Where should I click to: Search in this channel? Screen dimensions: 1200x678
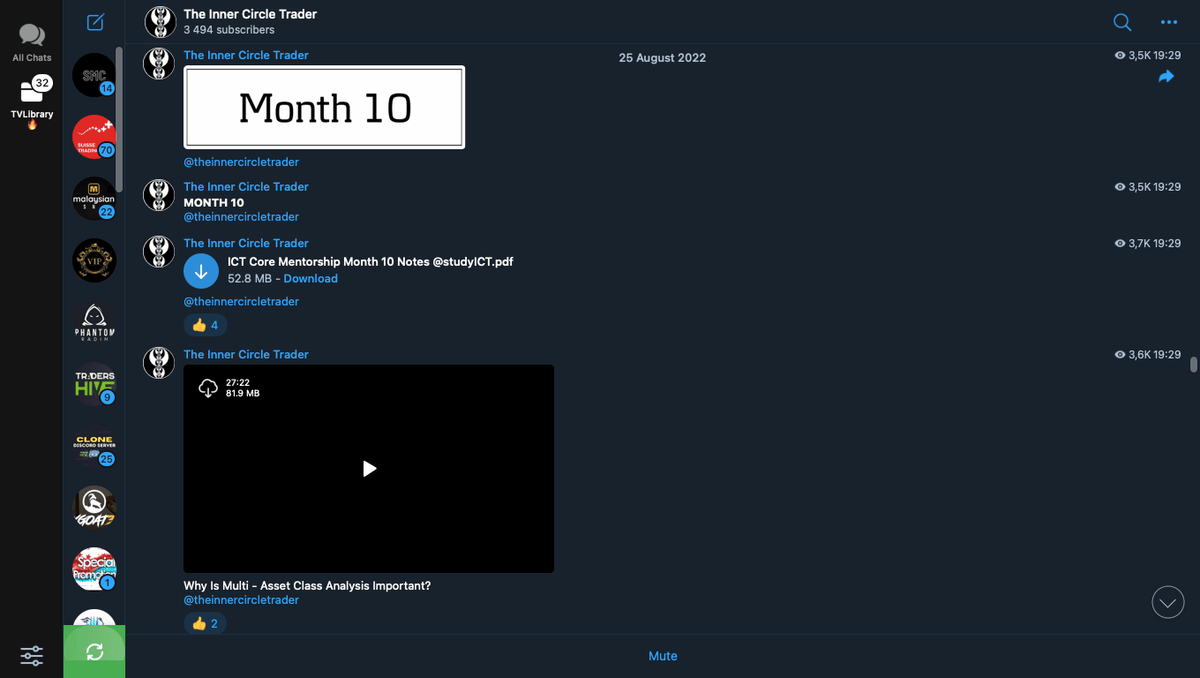tap(1123, 22)
